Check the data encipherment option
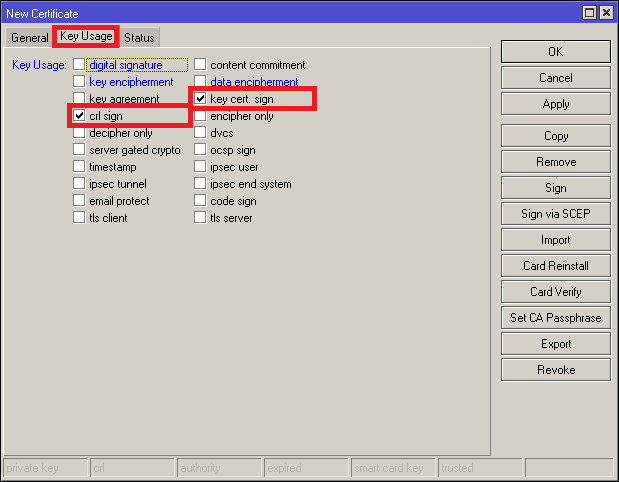This screenshot has width=619, height=482. 200,82
